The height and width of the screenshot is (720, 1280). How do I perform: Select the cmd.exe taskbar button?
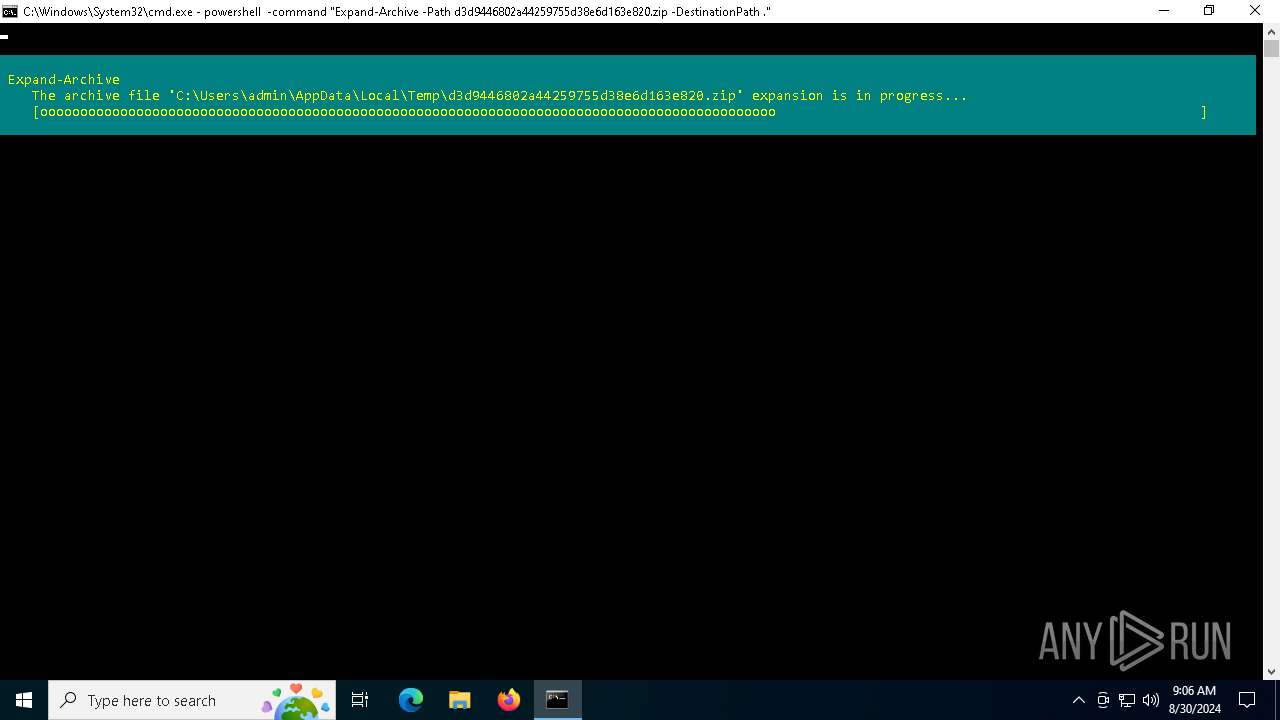(x=558, y=700)
